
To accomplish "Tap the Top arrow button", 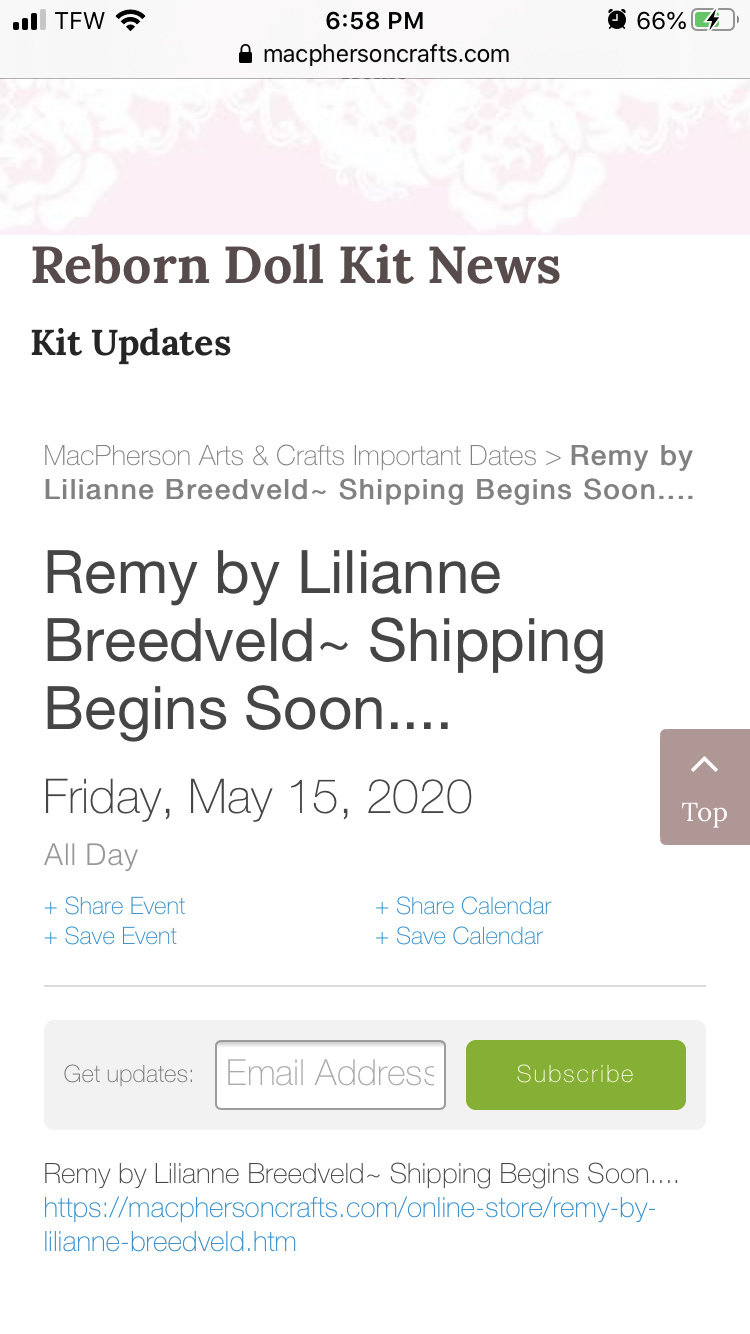I will 705,787.
